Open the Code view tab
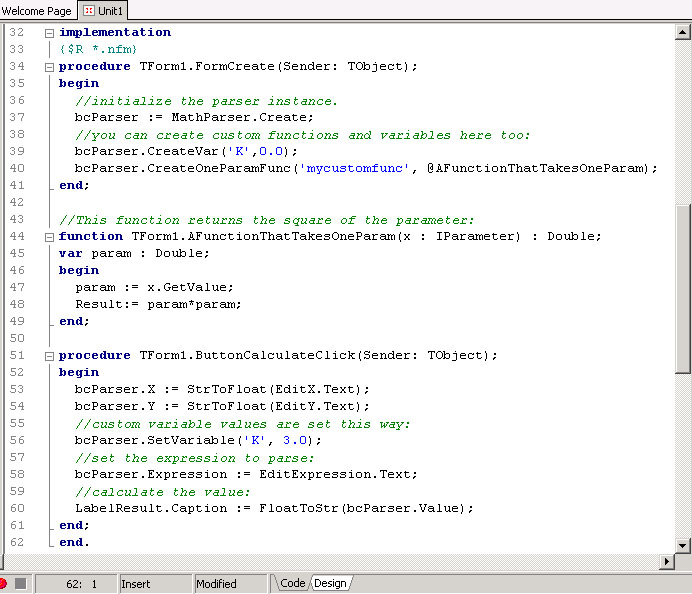 coord(292,583)
